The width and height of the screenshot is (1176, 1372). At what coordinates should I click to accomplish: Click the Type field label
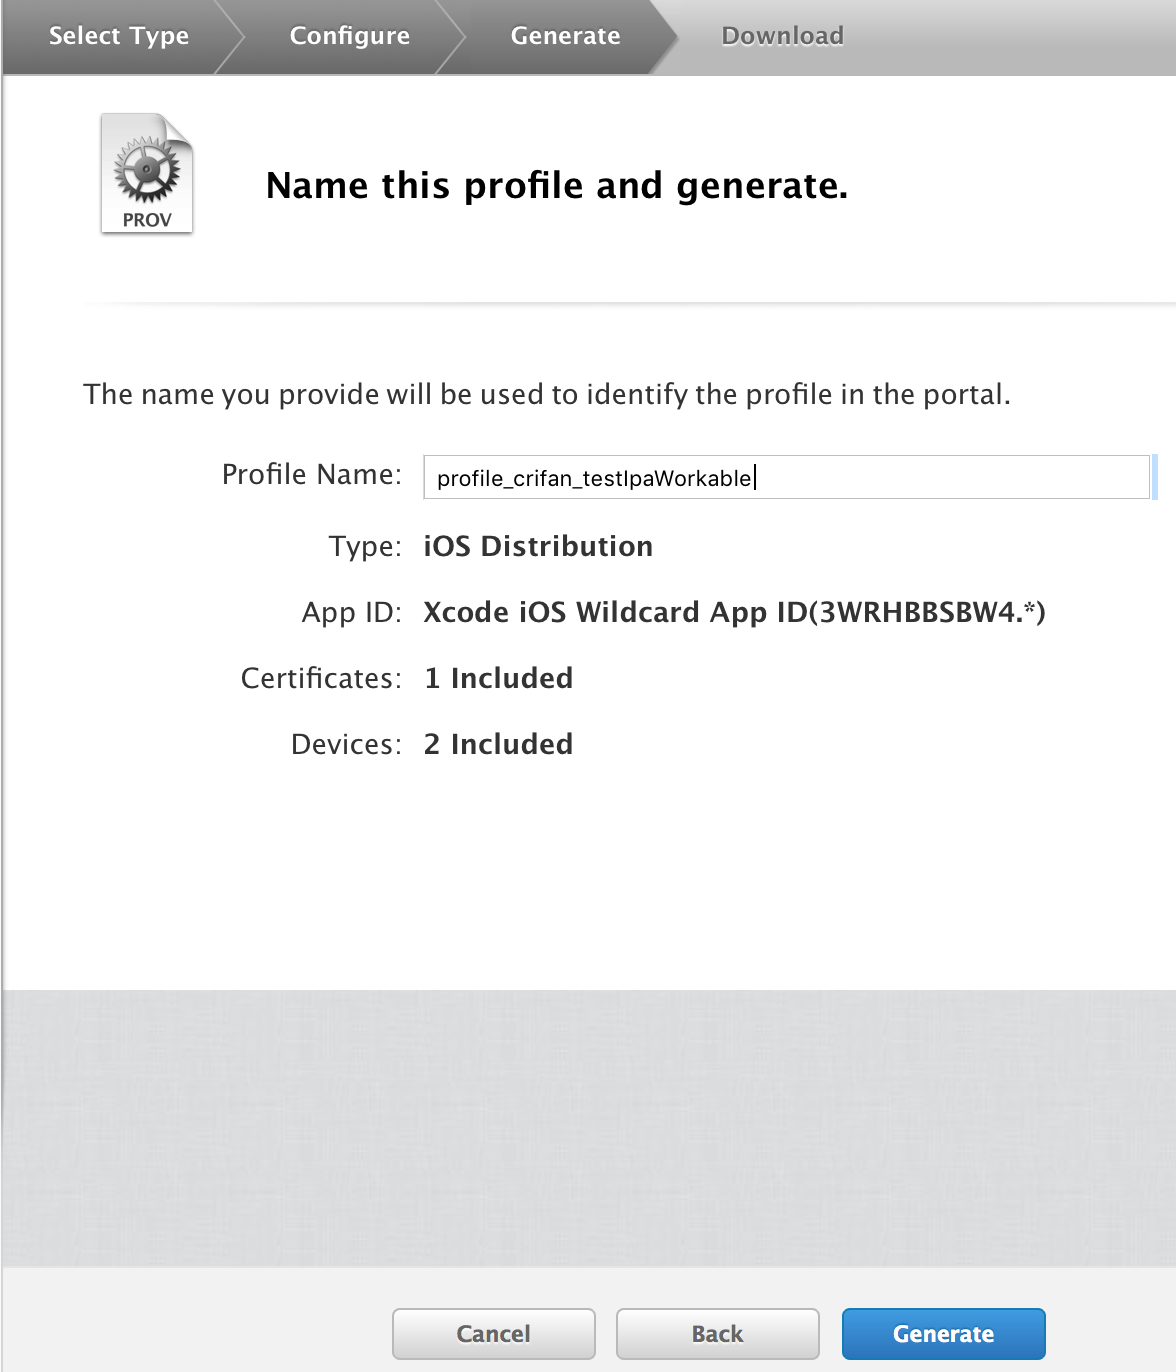(x=364, y=547)
